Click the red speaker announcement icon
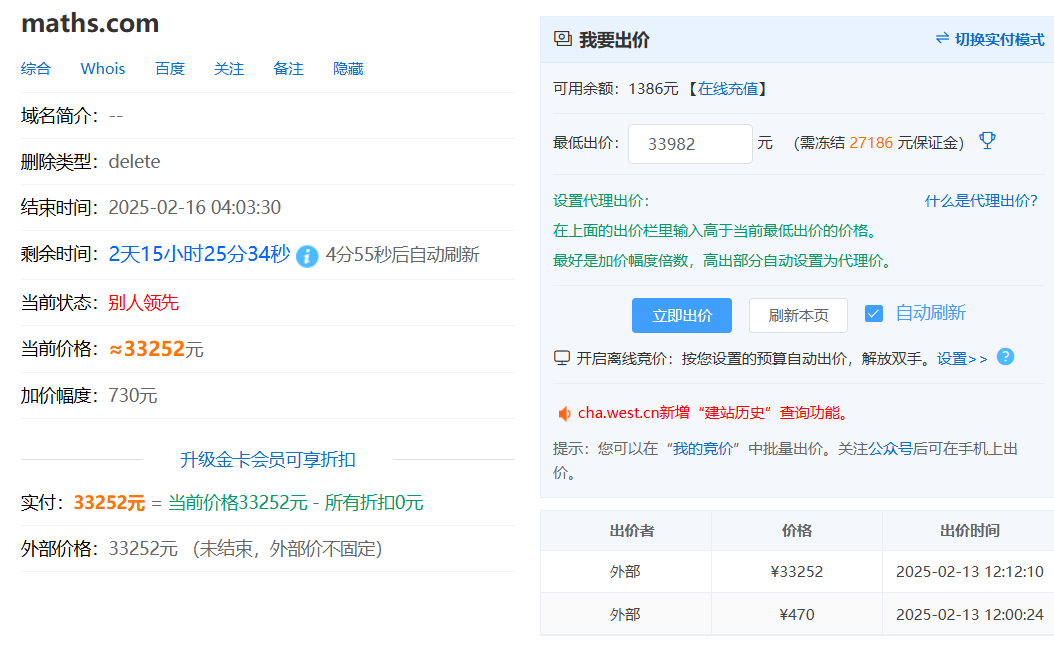The height and width of the screenshot is (651, 1054). [x=564, y=413]
